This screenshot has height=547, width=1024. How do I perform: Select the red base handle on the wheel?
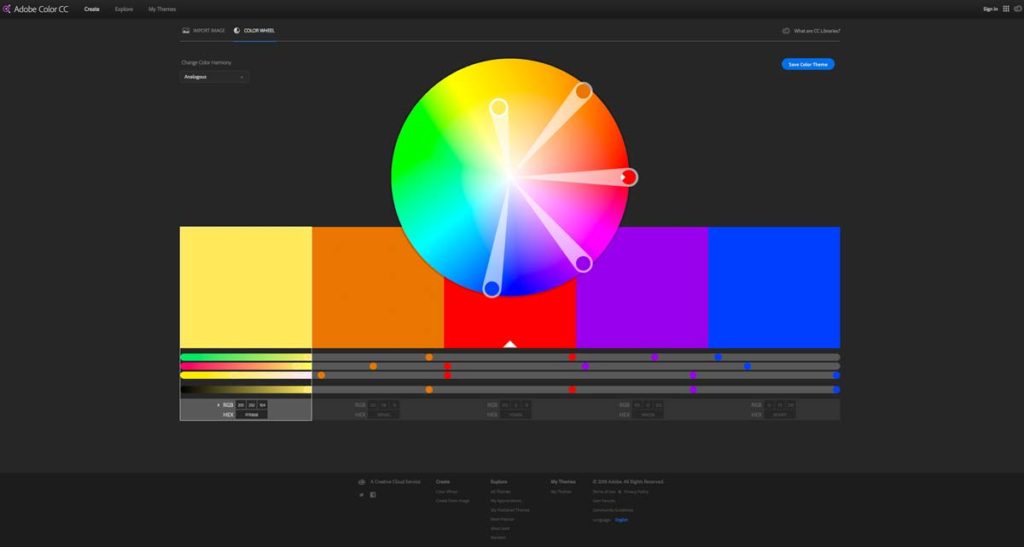point(628,177)
